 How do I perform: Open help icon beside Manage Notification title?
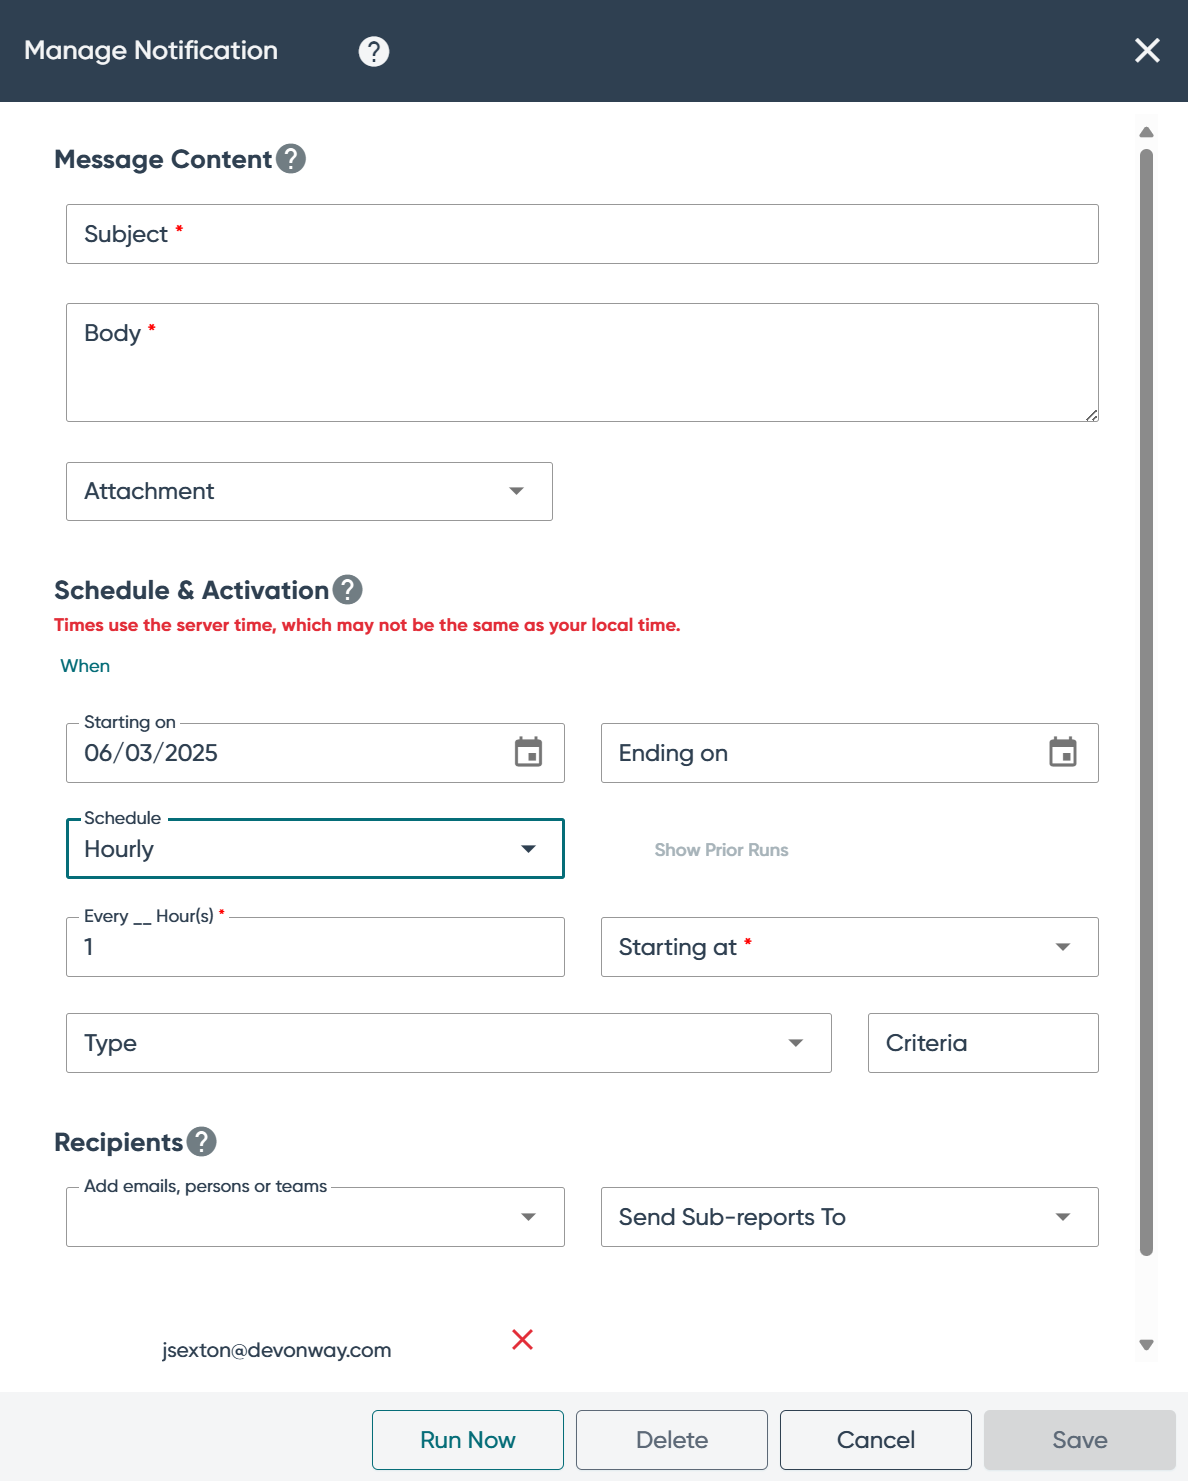[374, 51]
